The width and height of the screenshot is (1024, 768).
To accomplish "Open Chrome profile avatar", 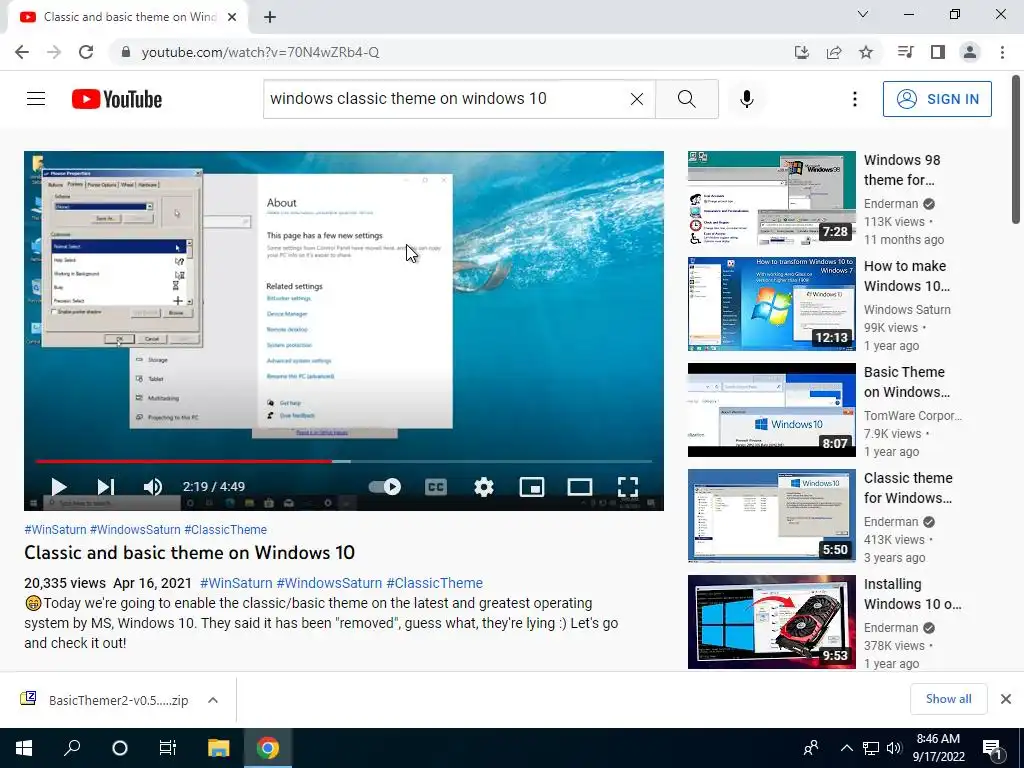I will [970, 52].
